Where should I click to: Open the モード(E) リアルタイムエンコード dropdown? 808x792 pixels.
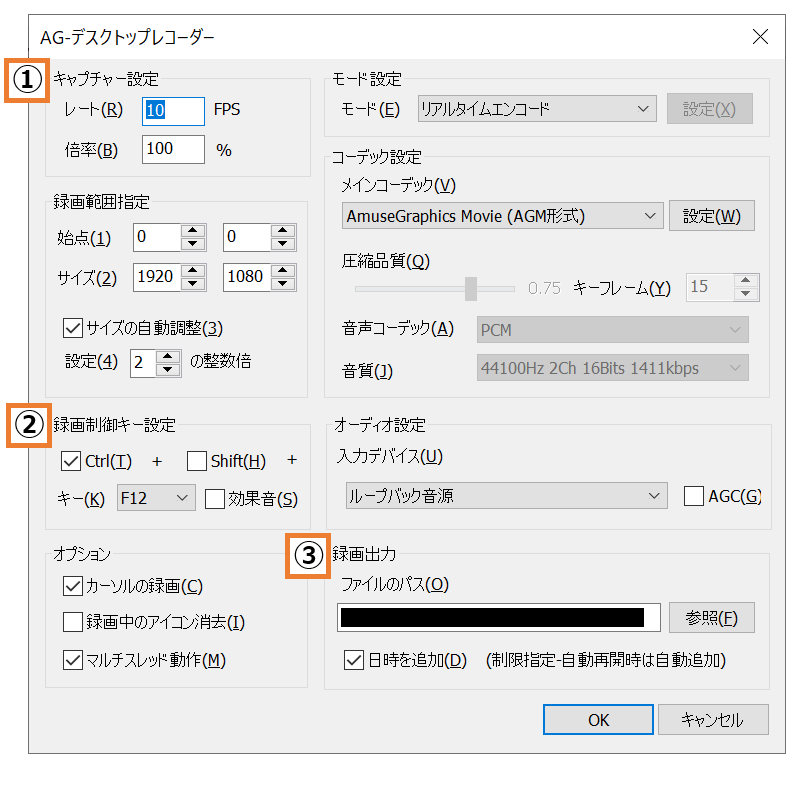(537, 109)
